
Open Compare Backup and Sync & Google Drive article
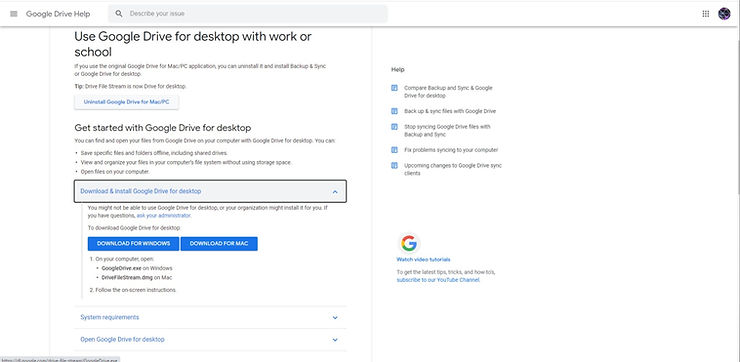pos(448,92)
